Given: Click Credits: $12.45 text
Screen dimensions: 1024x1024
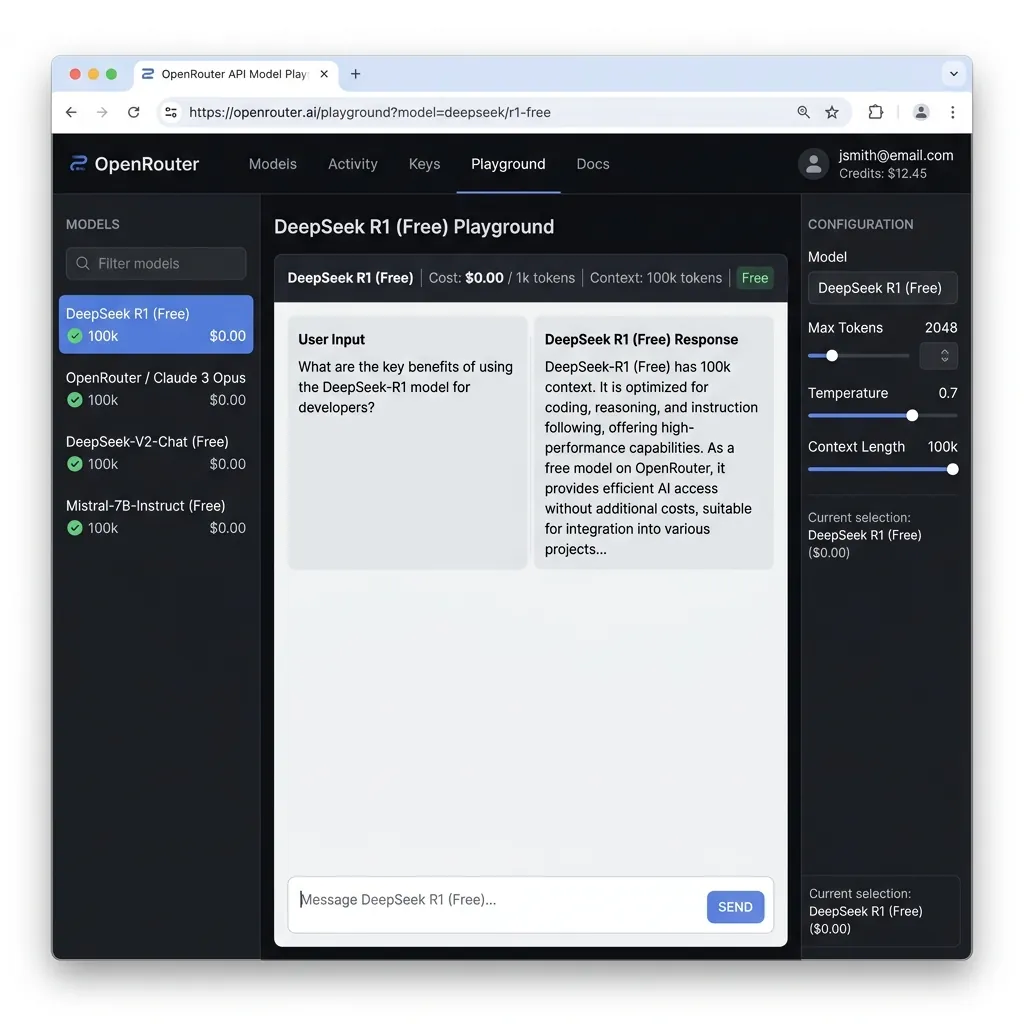Looking at the screenshot, I should pyautogui.click(x=882, y=174).
